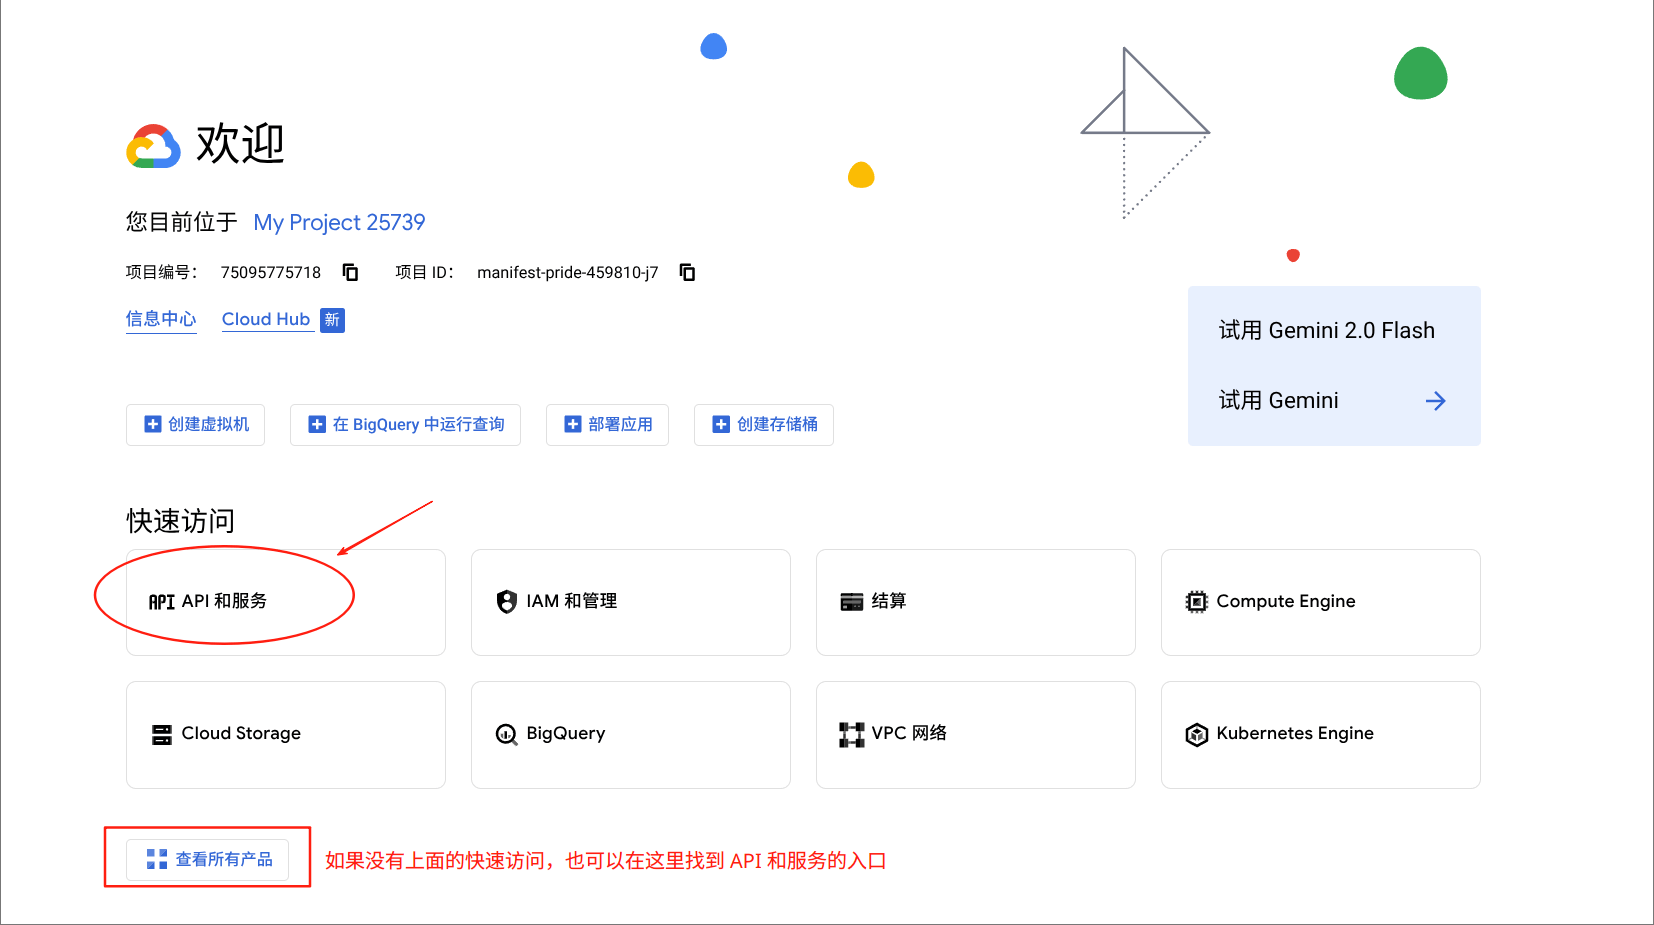Viewport: 1654px width, 925px height.
Task: Open the Cloud Storage card
Action: click(x=286, y=735)
